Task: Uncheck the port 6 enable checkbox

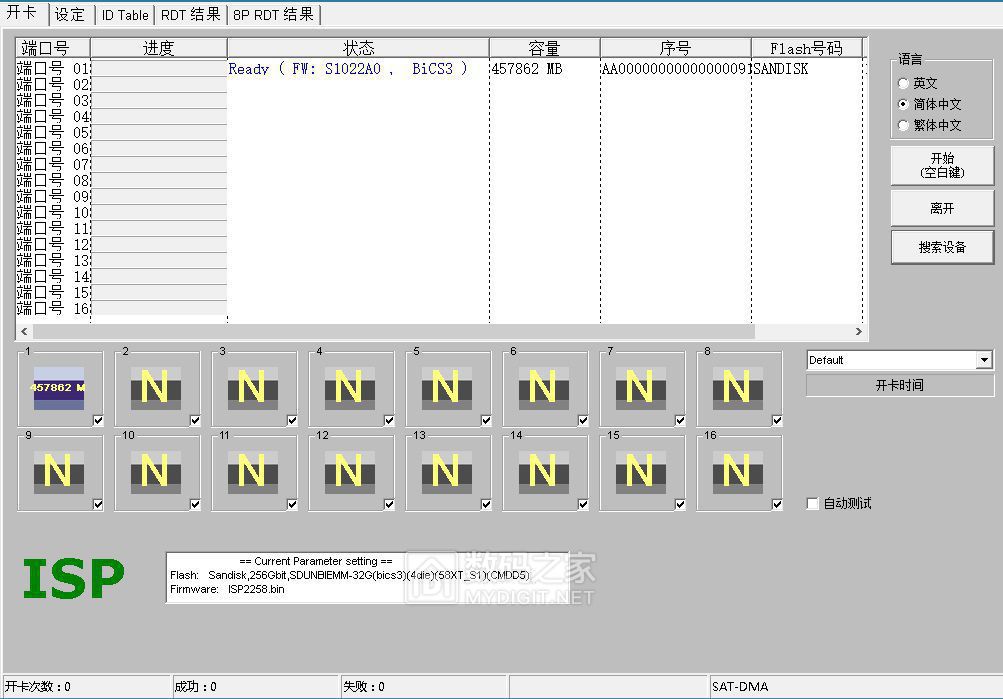Action: (583, 420)
